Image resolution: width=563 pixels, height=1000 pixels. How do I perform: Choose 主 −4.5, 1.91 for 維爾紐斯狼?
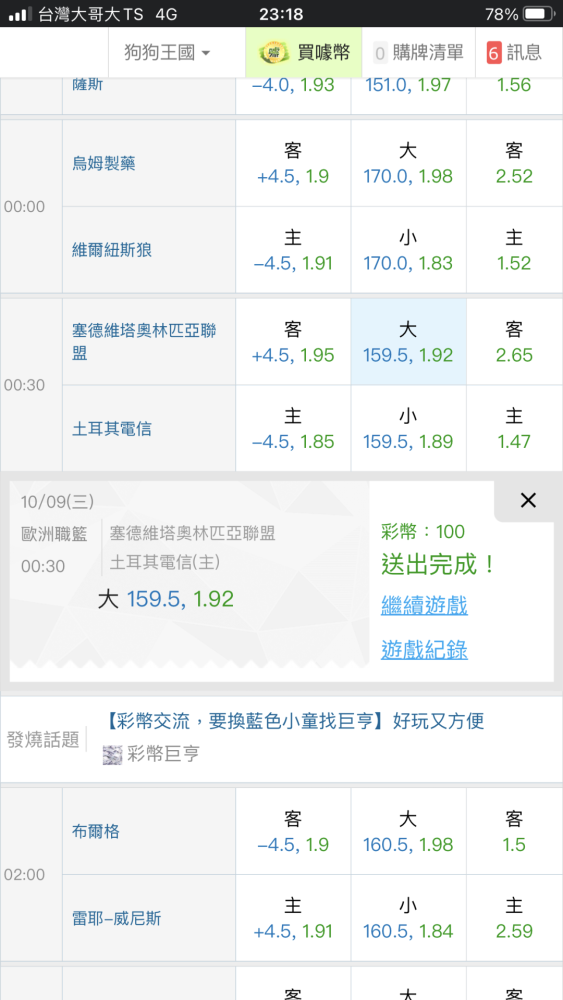293,250
